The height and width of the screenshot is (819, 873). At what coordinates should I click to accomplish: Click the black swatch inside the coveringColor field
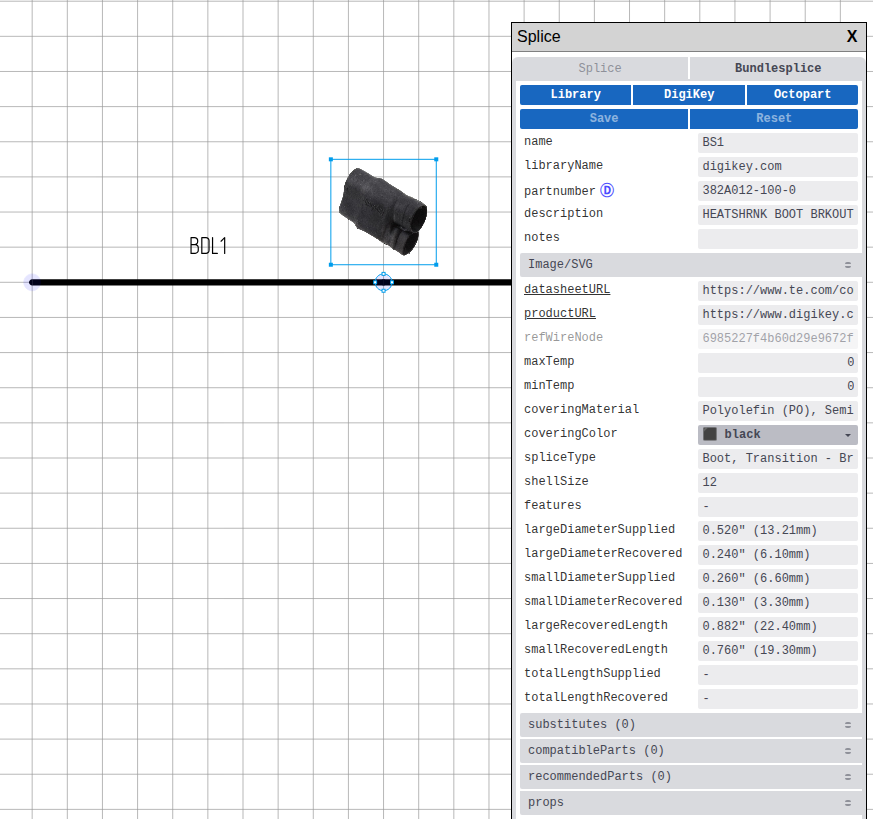click(711, 434)
